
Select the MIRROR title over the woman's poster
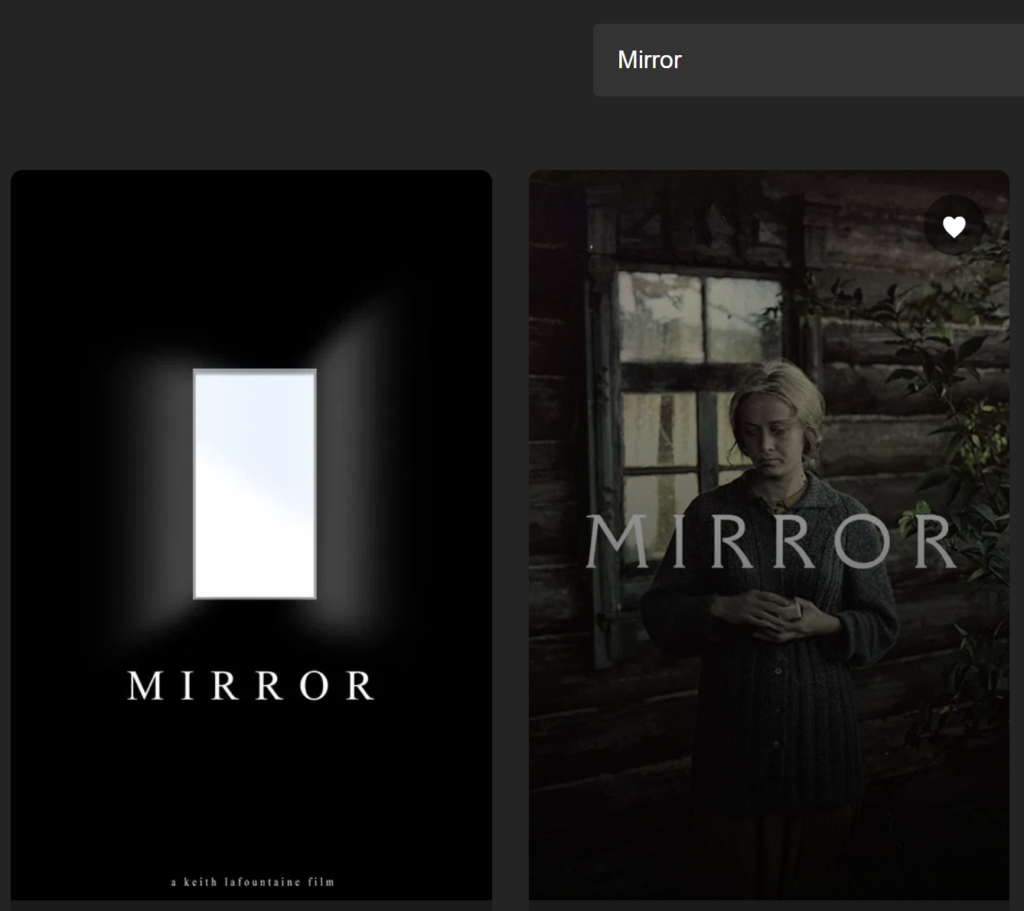coord(770,542)
